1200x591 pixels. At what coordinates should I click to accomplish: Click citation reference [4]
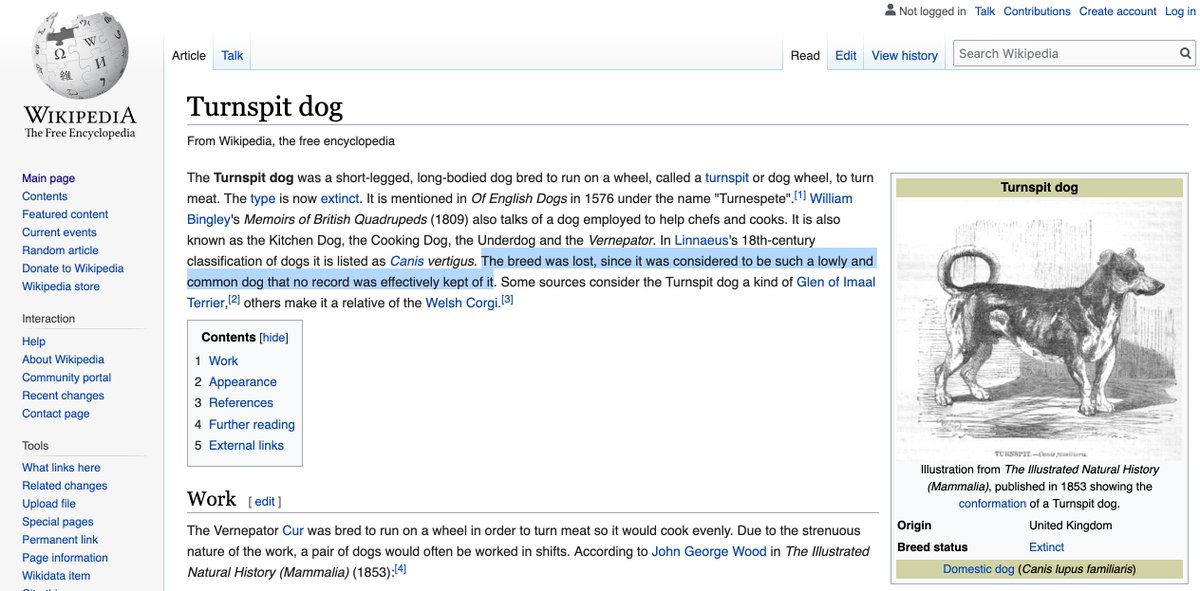[400, 568]
